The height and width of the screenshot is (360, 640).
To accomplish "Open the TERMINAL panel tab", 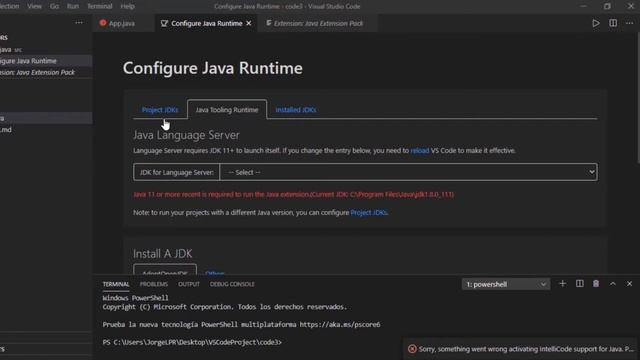I will click(x=116, y=284).
